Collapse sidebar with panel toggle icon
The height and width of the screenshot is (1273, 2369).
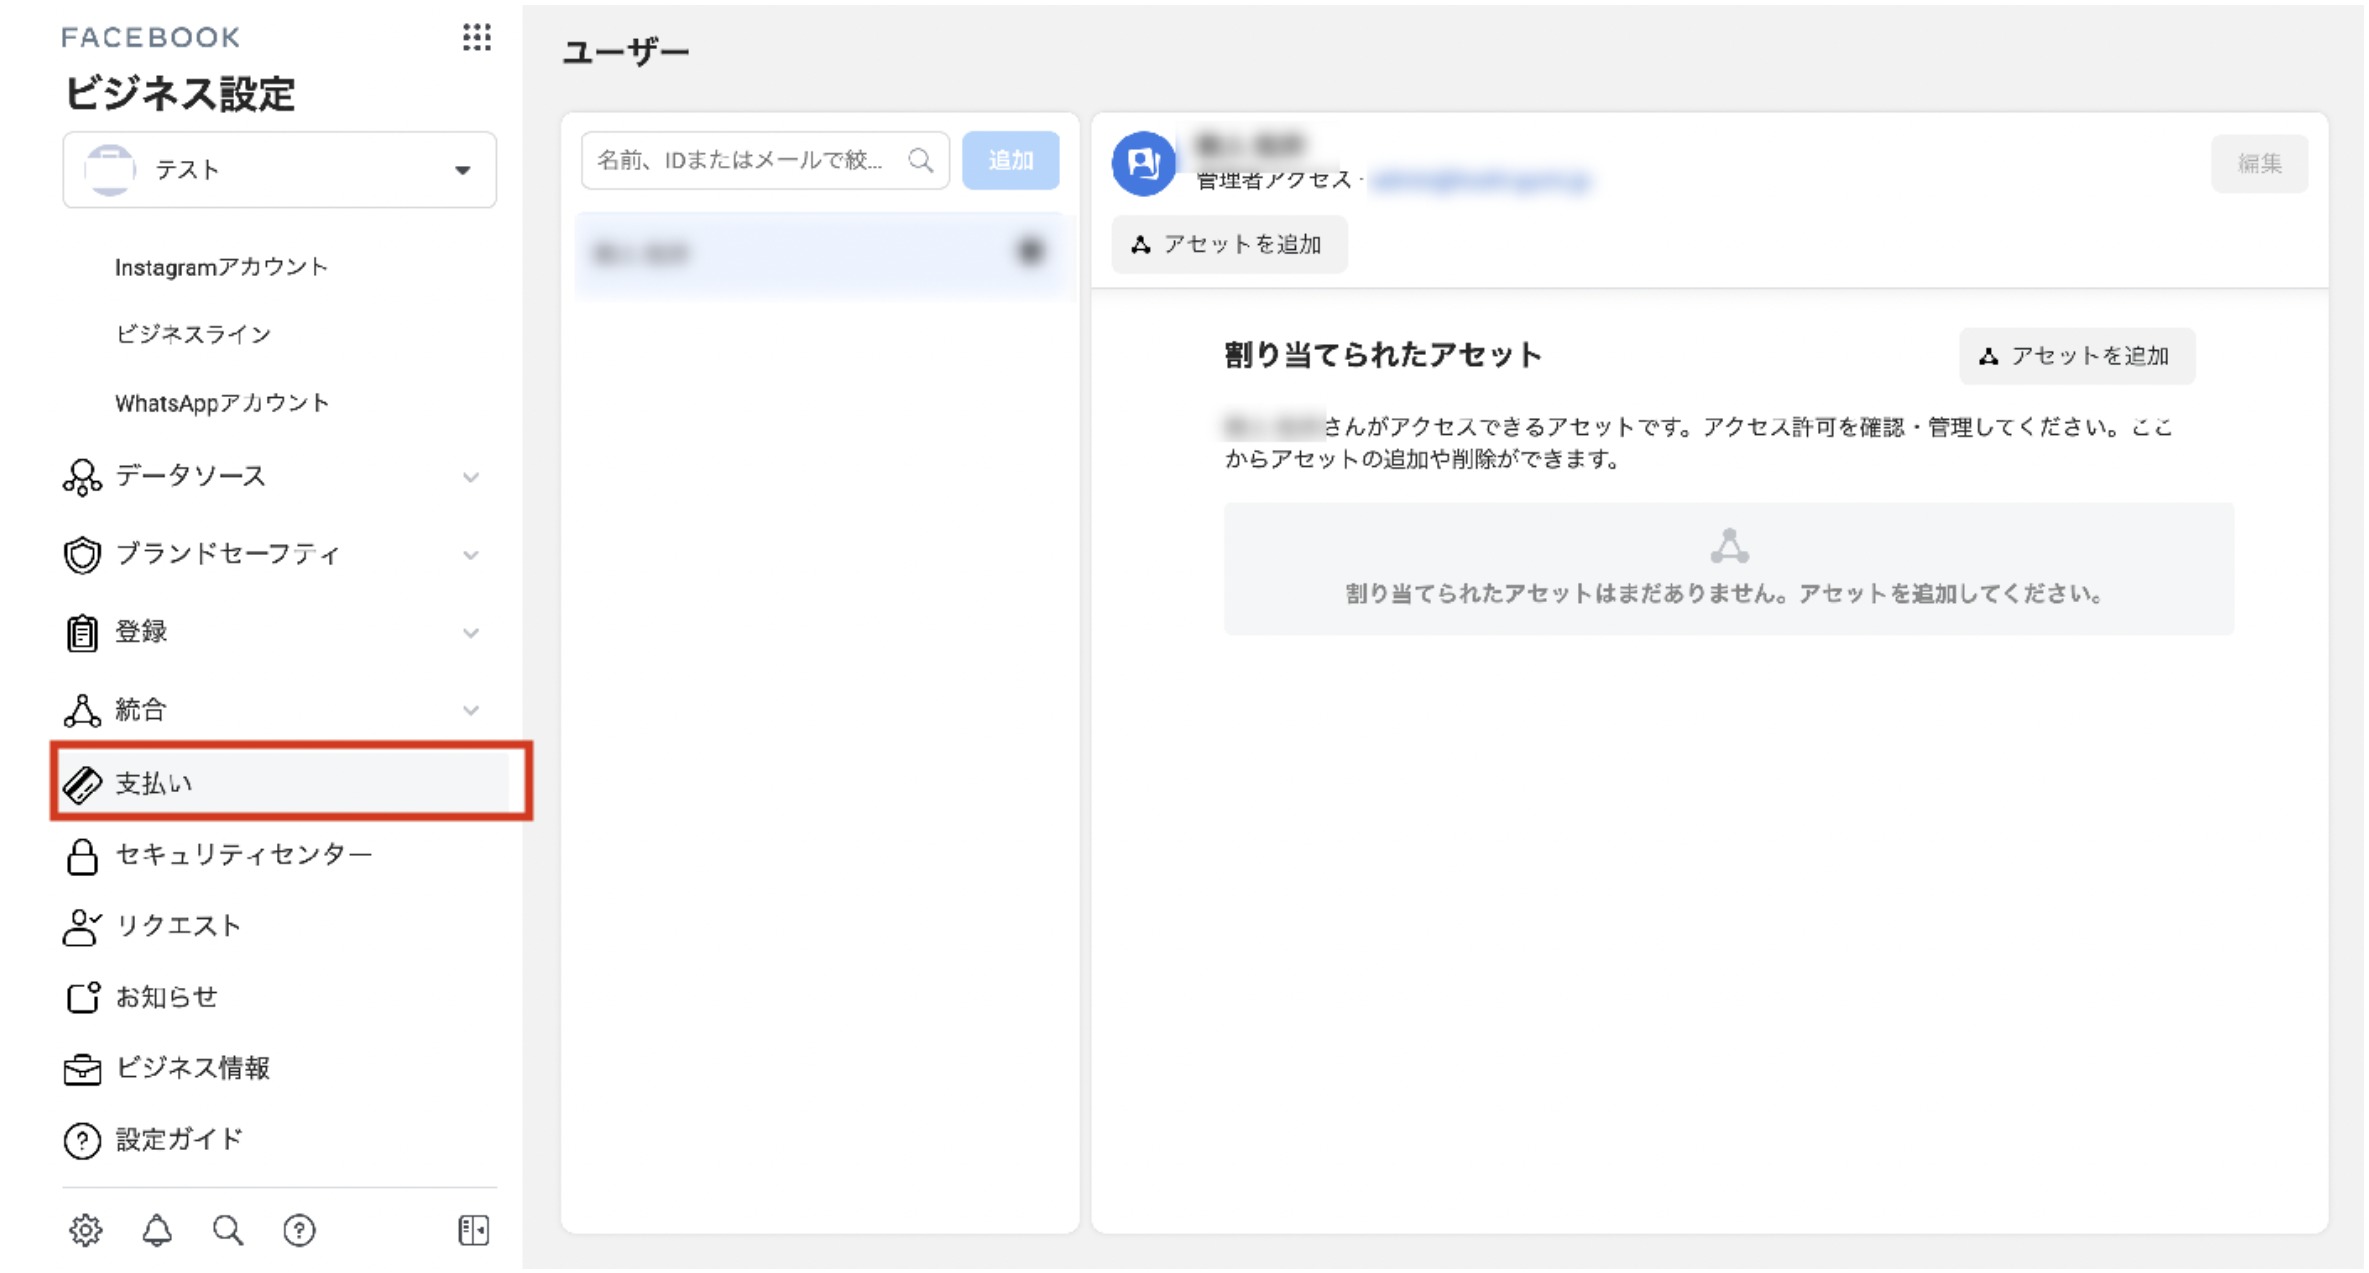[x=473, y=1230]
